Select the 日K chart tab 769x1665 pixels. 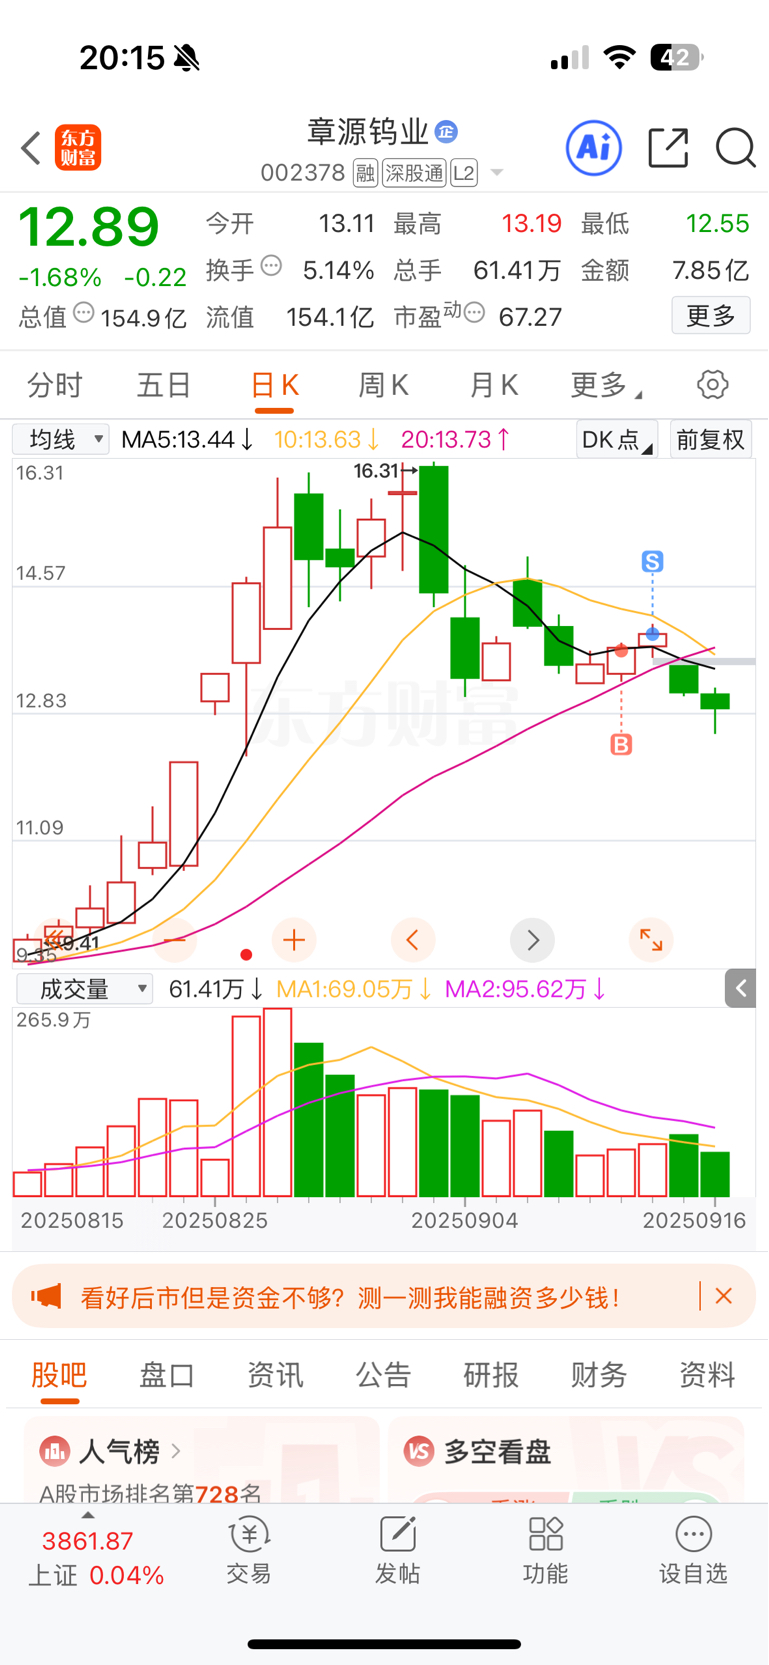click(x=275, y=385)
